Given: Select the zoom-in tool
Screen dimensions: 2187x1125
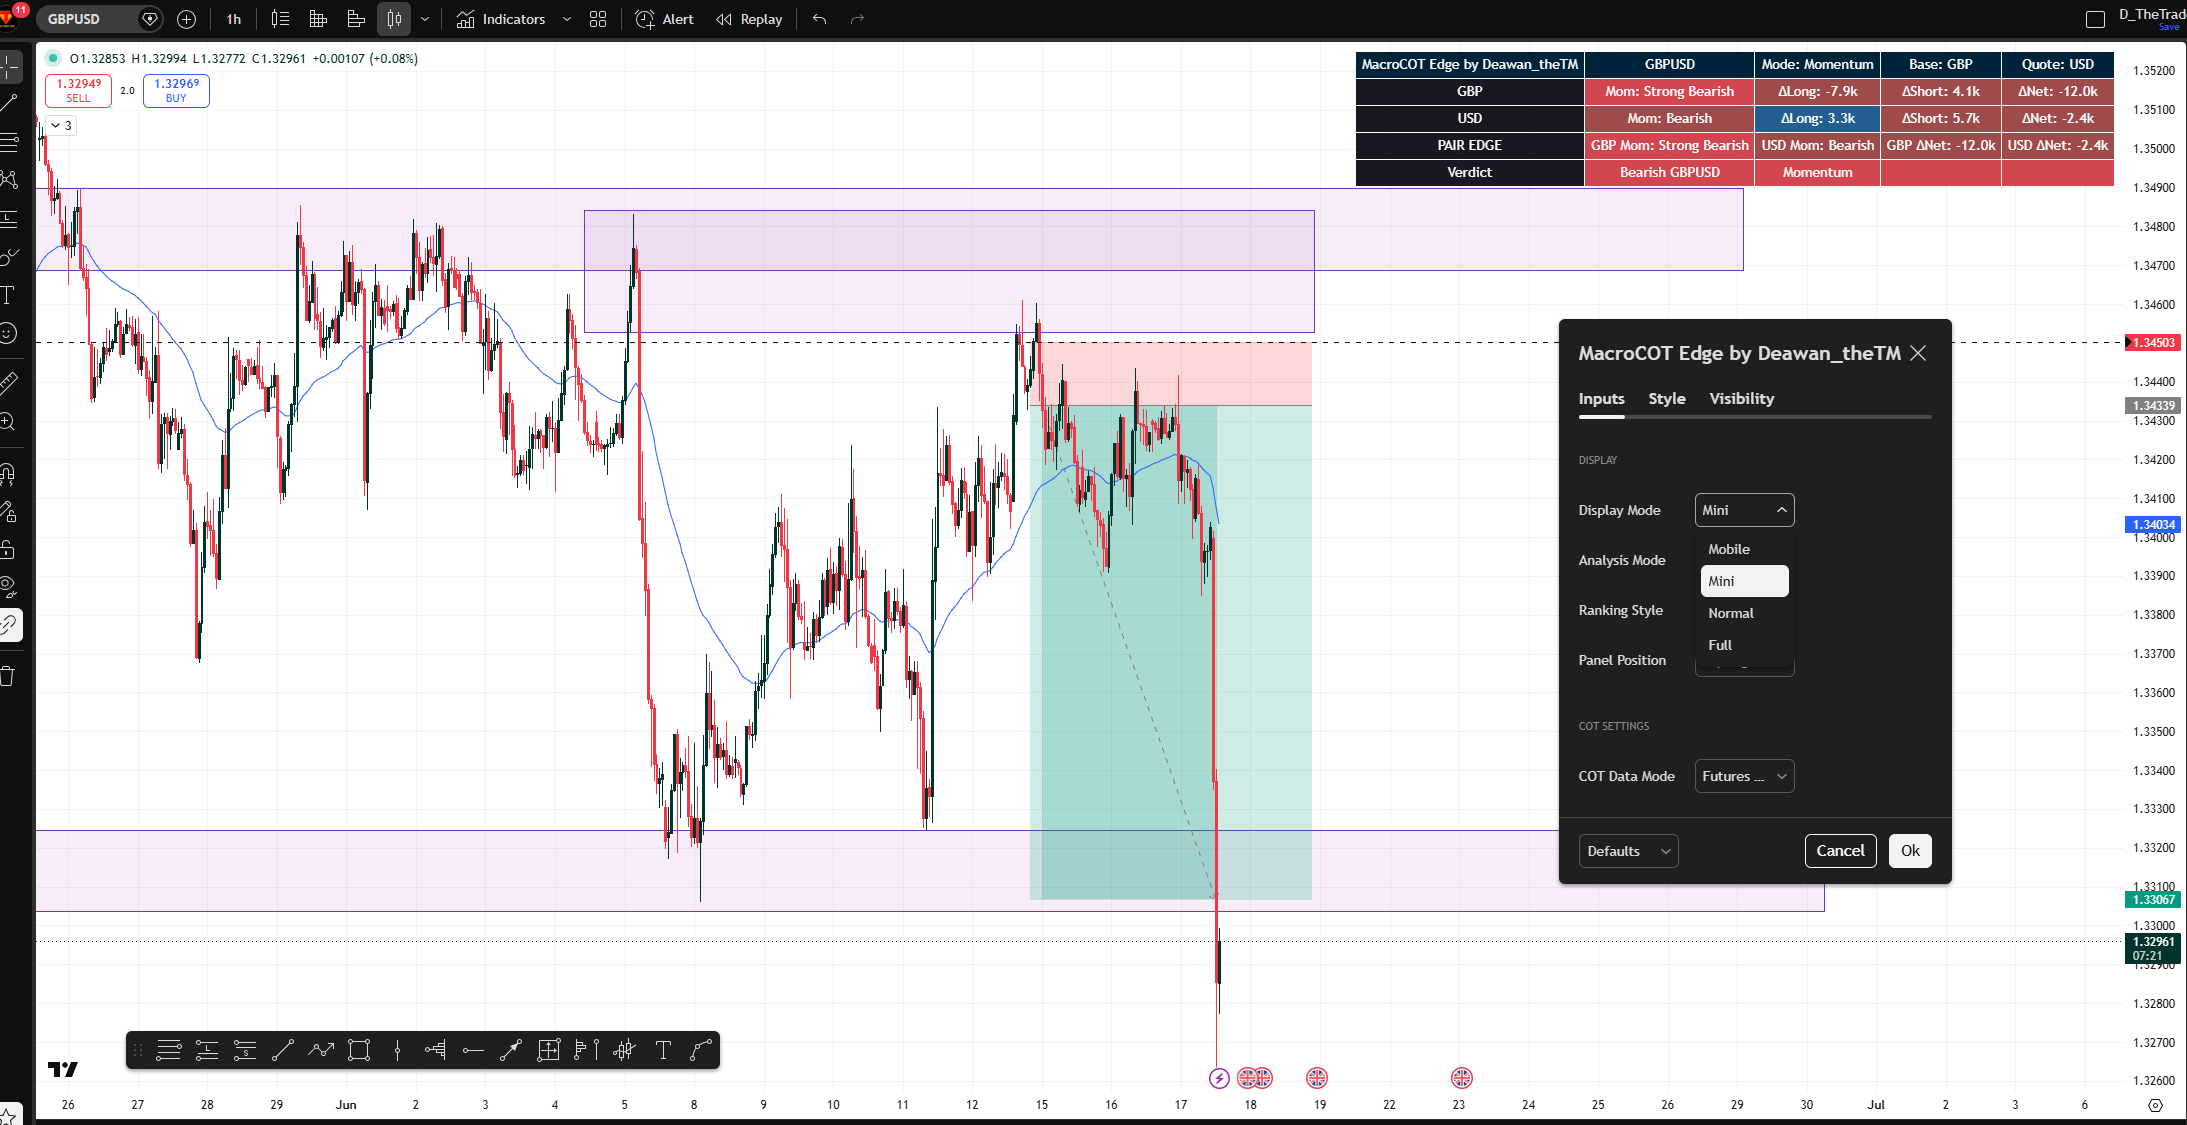Looking at the screenshot, I should coord(8,421).
